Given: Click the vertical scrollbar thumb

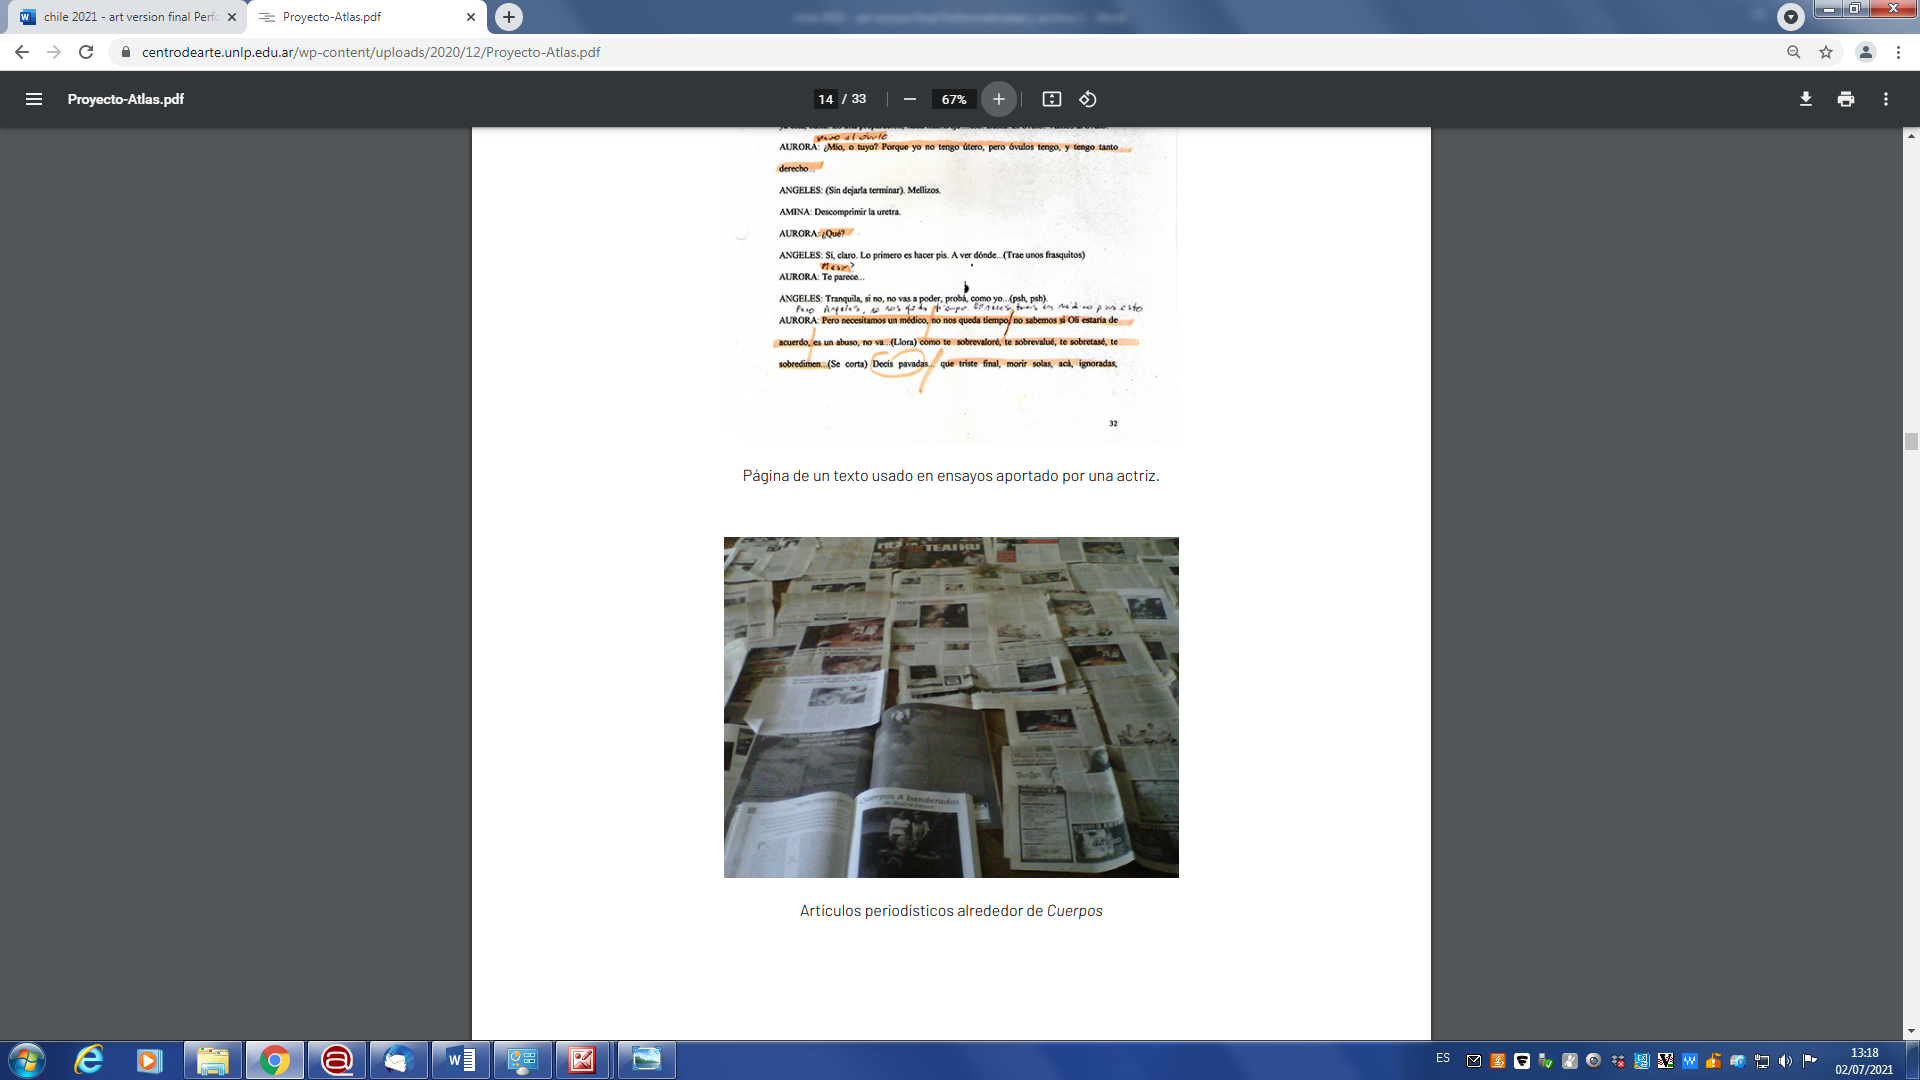Looking at the screenshot, I should 1911,441.
